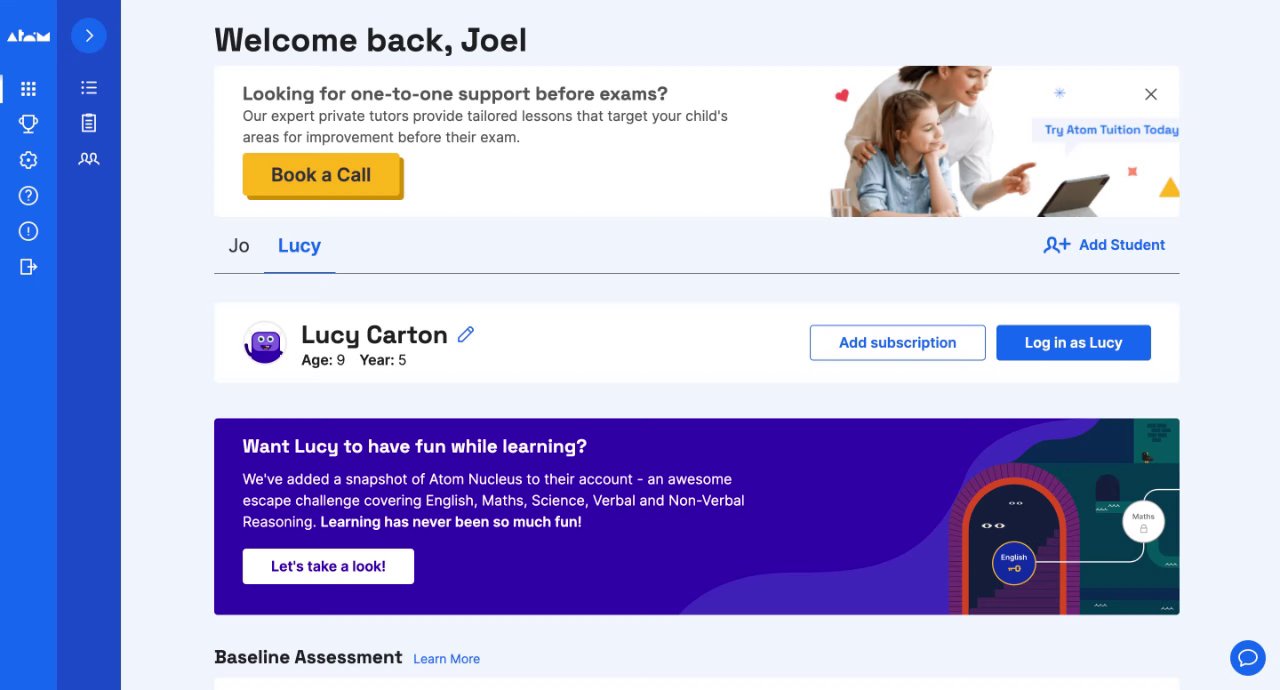Click the log out icon in the sidebar

pos(28,267)
